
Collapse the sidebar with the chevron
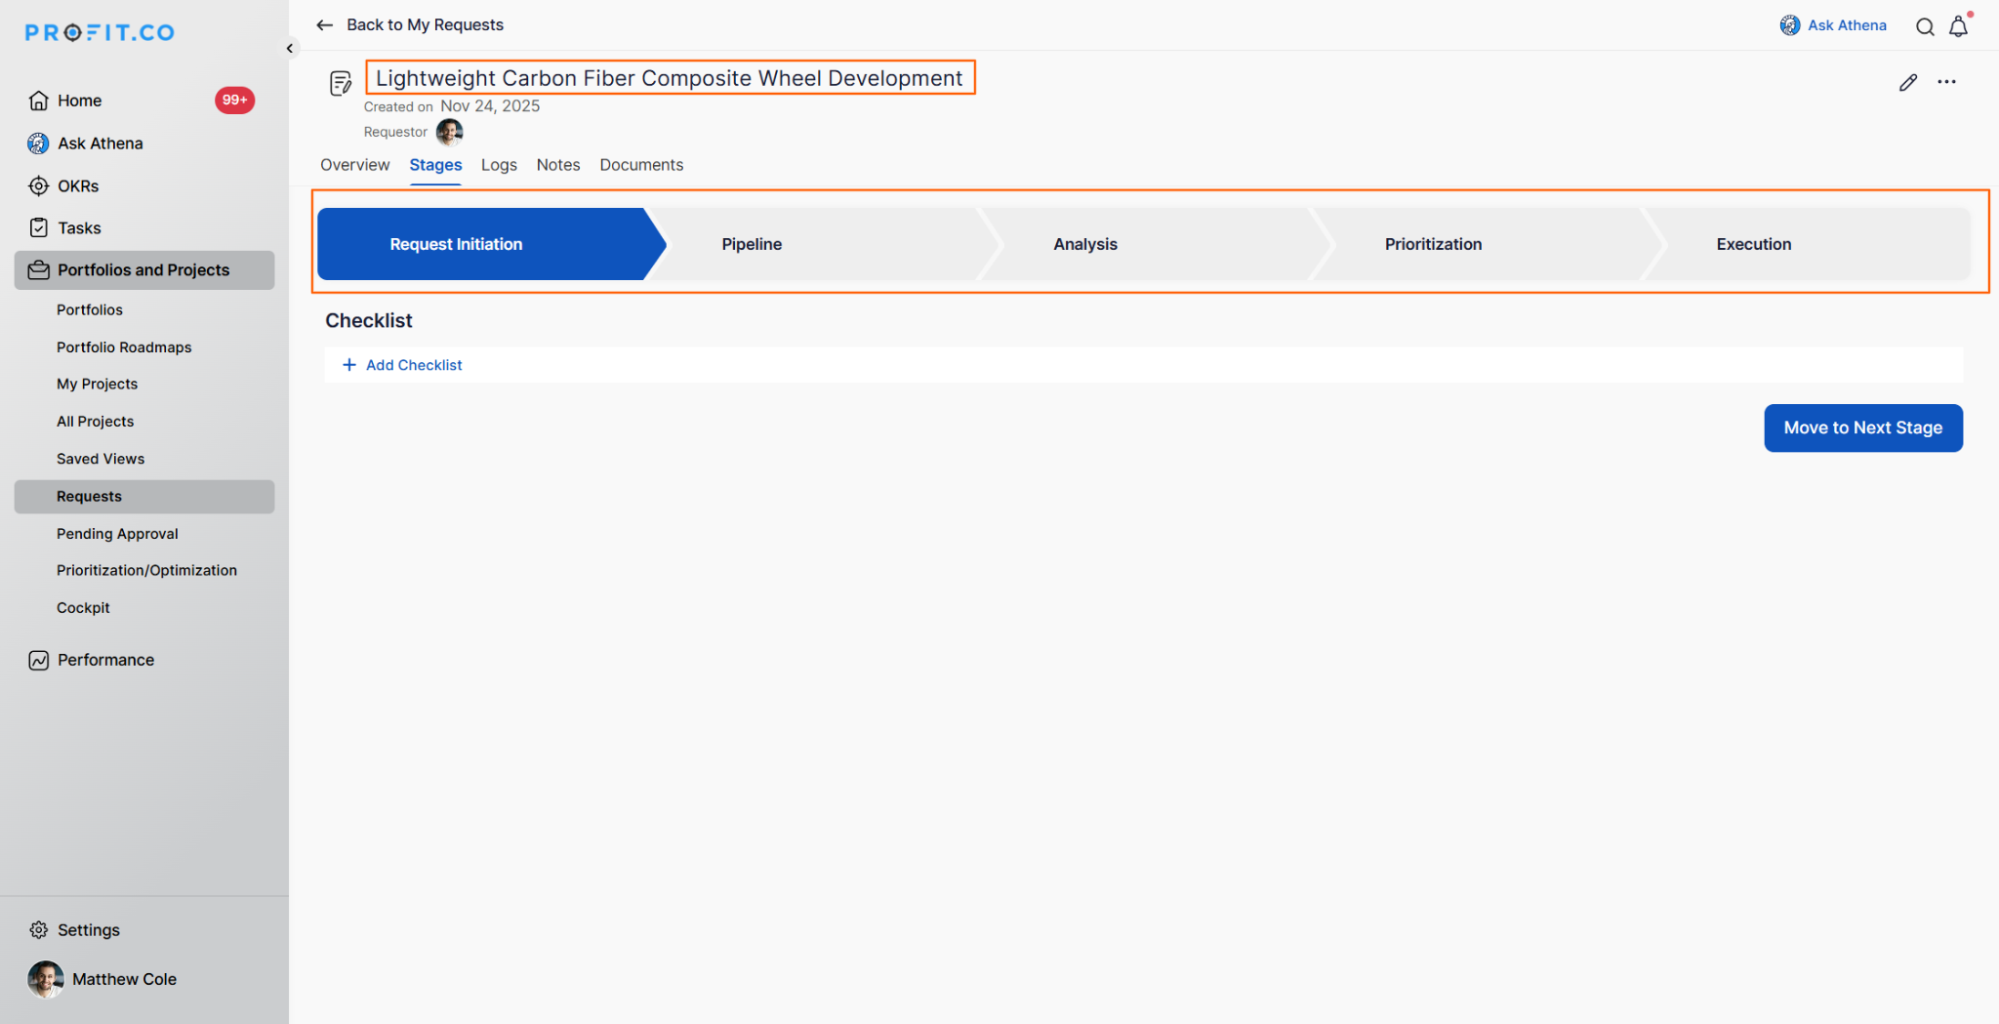pyautogui.click(x=290, y=48)
